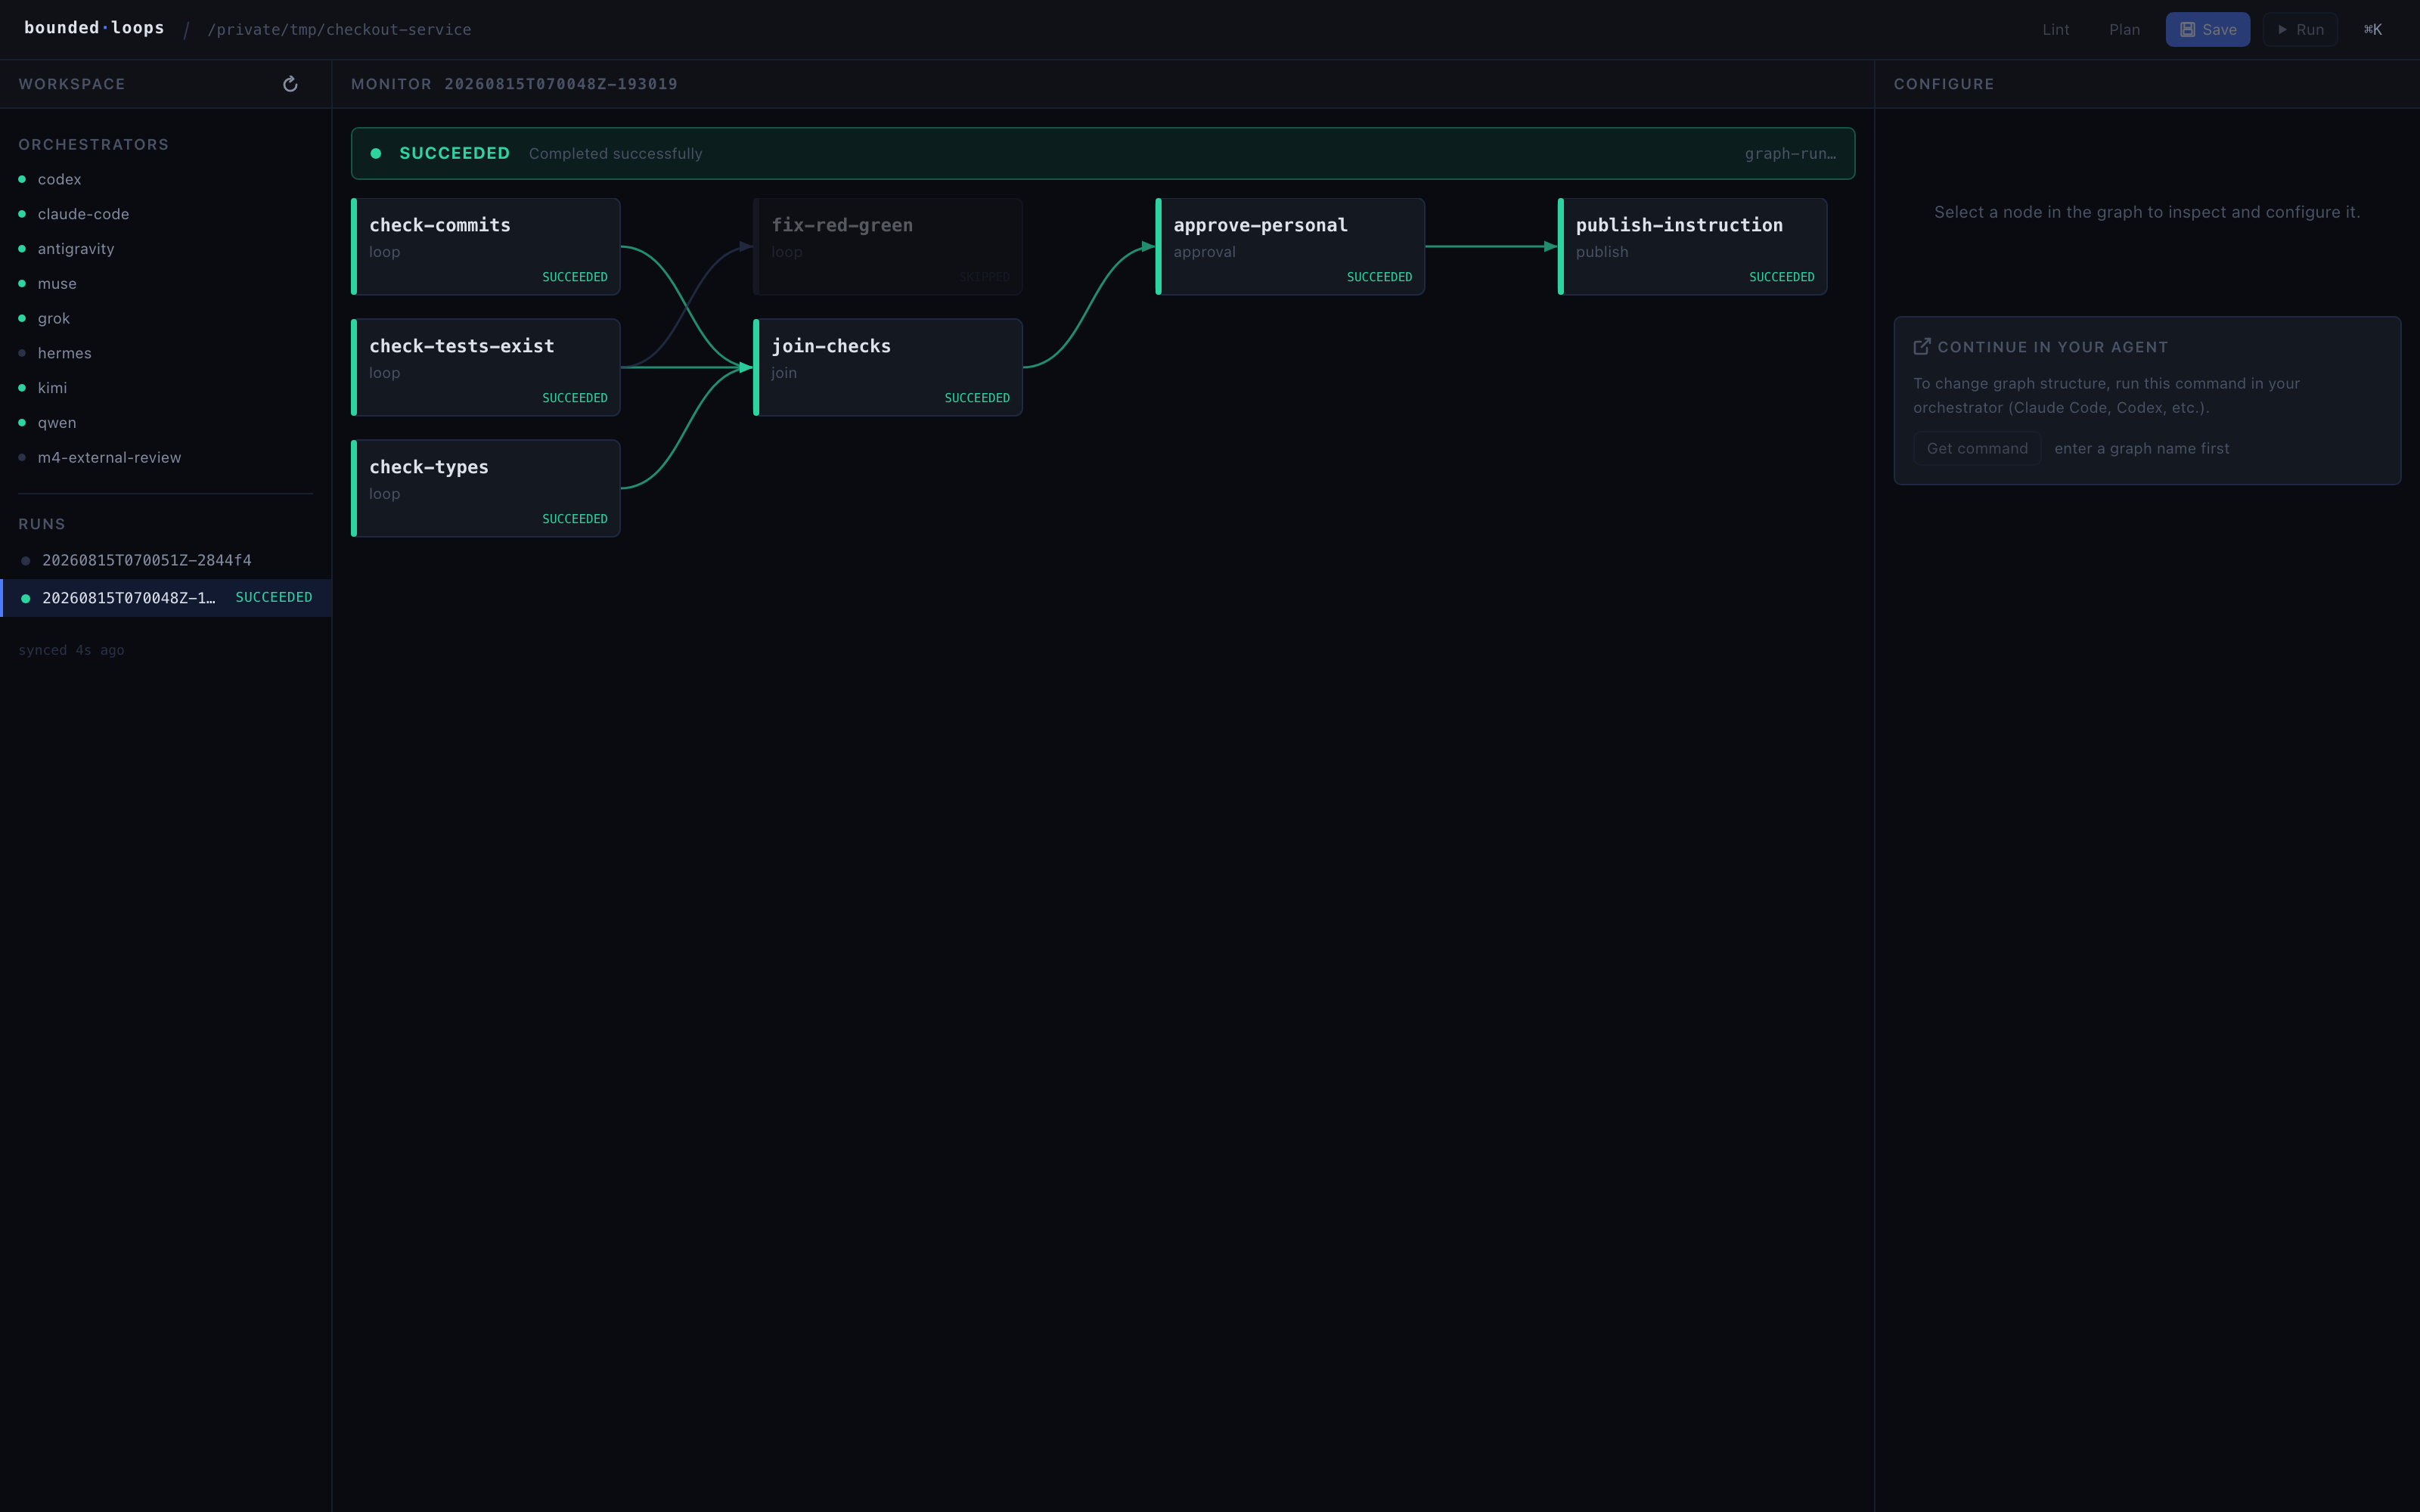The image size is (2420, 1512).
Task: Select the check-types node
Action: (x=486, y=489)
